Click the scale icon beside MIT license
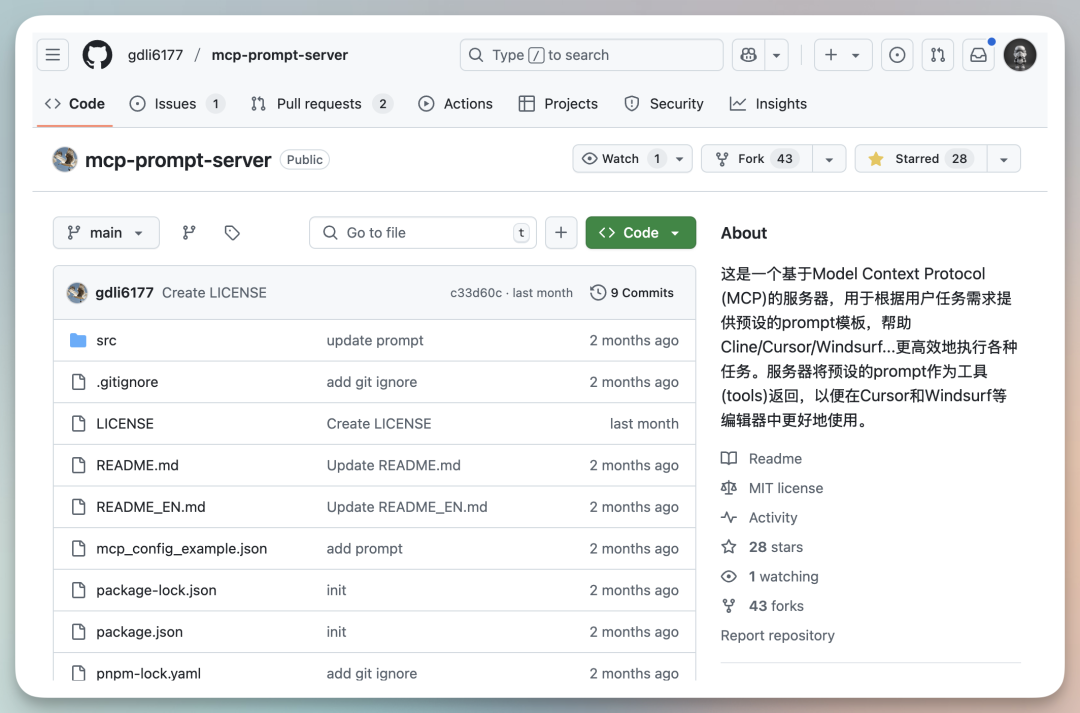The image size is (1080, 713). coord(729,488)
